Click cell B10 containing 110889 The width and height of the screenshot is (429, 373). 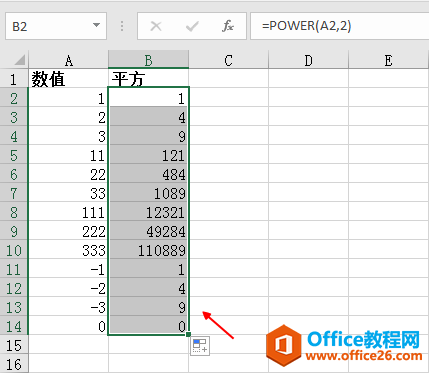[149, 249]
